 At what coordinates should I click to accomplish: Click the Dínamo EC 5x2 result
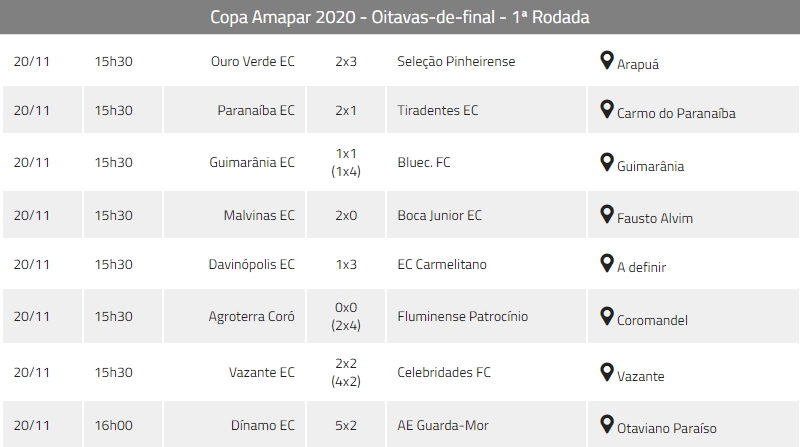click(346, 425)
